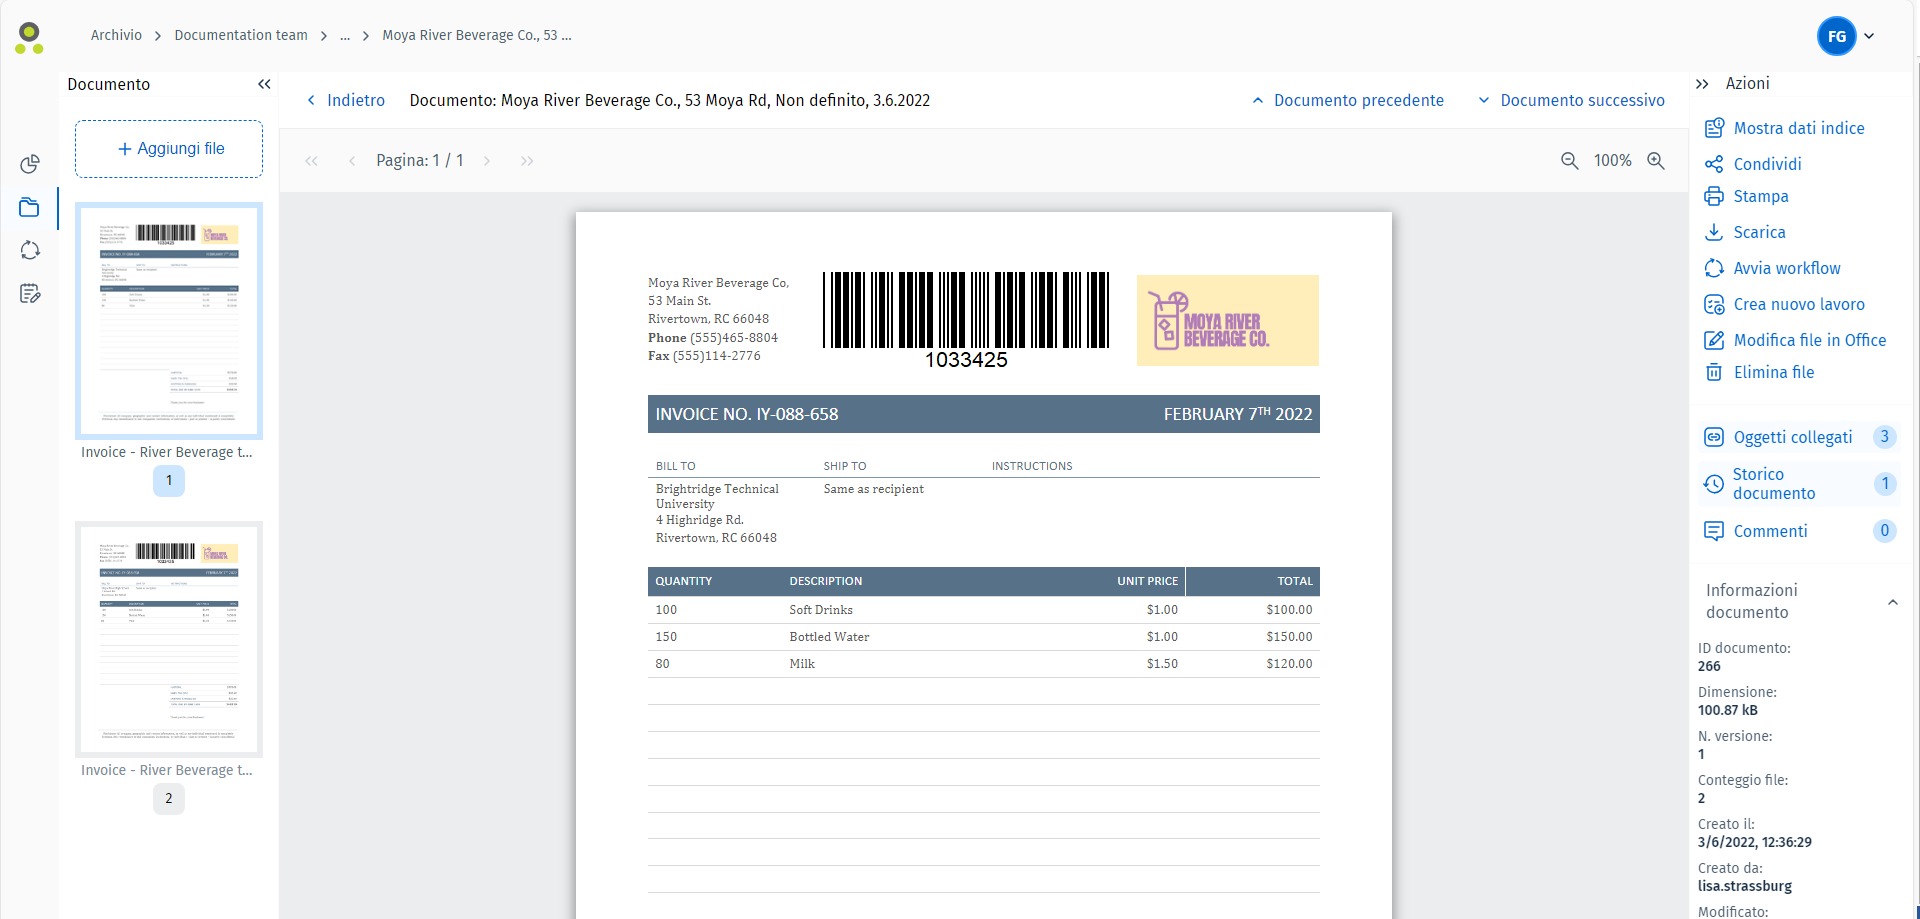Click the ellipsis breadcrumb
This screenshot has width=1920, height=919.
pyautogui.click(x=345, y=35)
